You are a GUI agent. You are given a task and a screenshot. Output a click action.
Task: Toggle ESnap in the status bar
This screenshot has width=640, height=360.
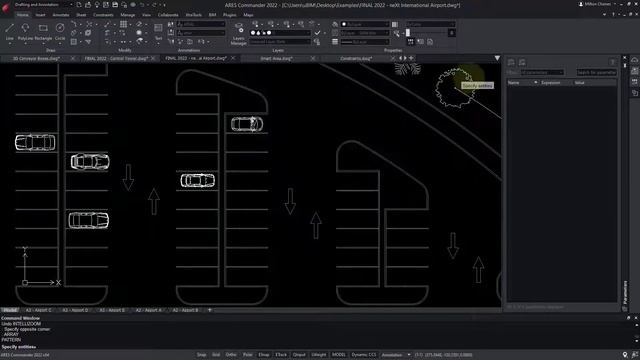click(264, 355)
